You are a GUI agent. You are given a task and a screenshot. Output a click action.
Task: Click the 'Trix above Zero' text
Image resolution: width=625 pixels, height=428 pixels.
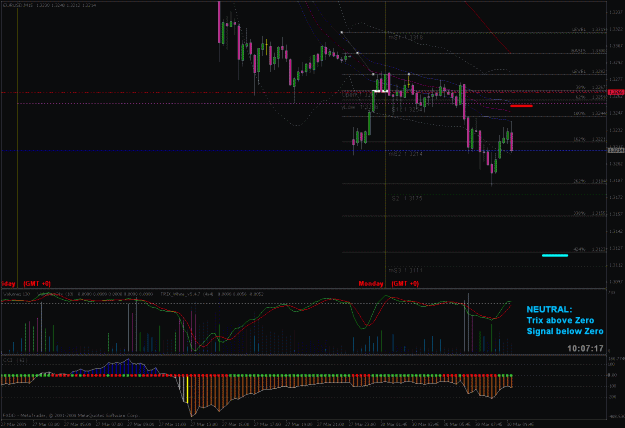[560, 320]
